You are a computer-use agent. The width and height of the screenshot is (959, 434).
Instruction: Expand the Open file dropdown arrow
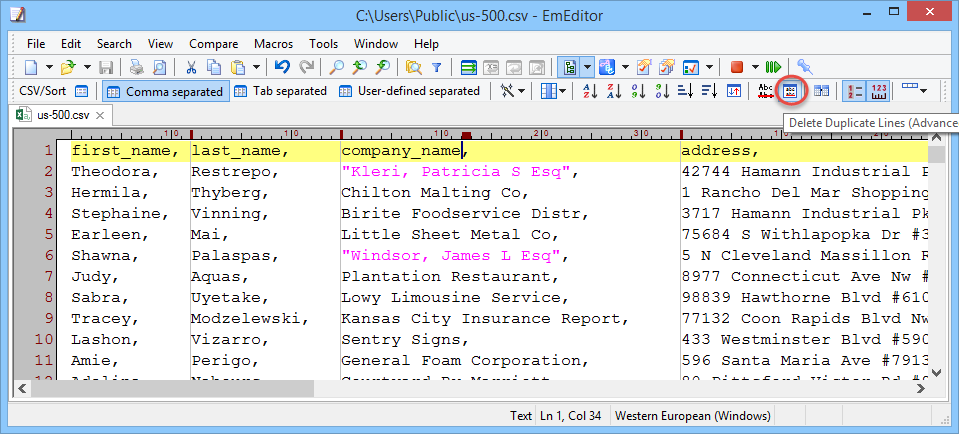pyautogui.click(x=87, y=67)
